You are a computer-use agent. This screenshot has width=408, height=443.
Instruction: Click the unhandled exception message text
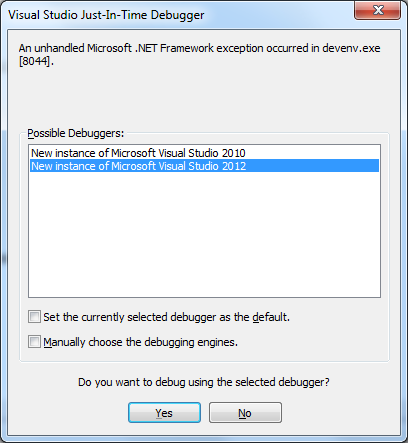[199, 54]
